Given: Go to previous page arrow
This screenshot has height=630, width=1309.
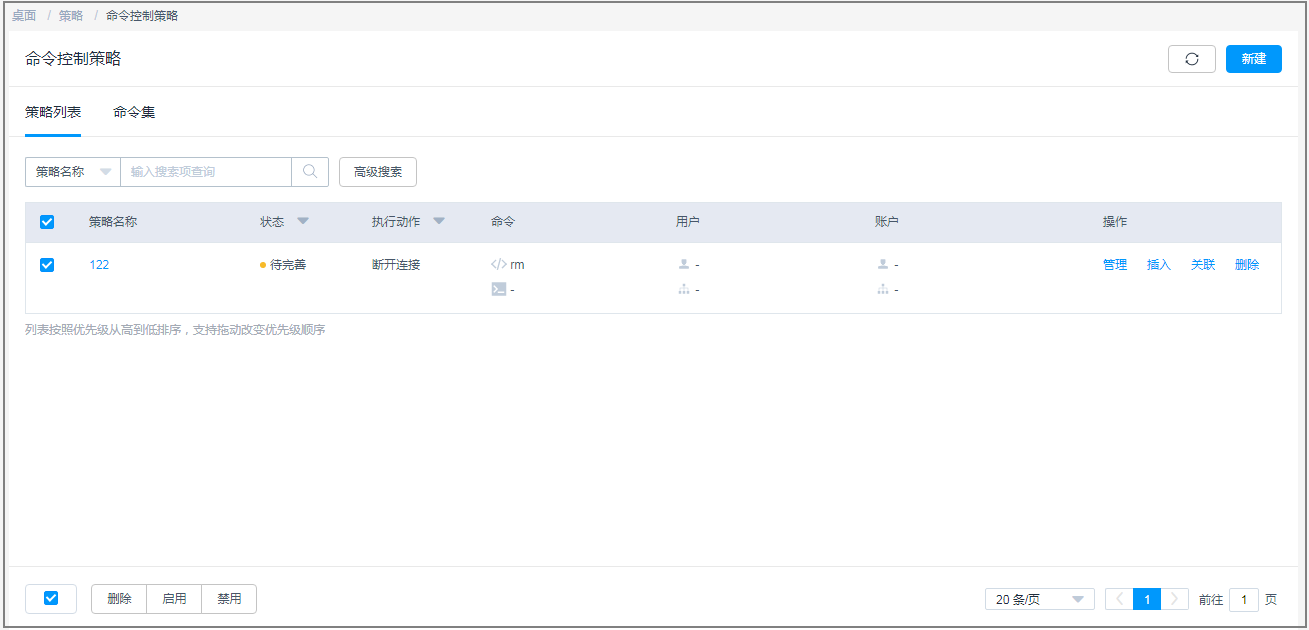Looking at the screenshot, I should point(1119,600).
